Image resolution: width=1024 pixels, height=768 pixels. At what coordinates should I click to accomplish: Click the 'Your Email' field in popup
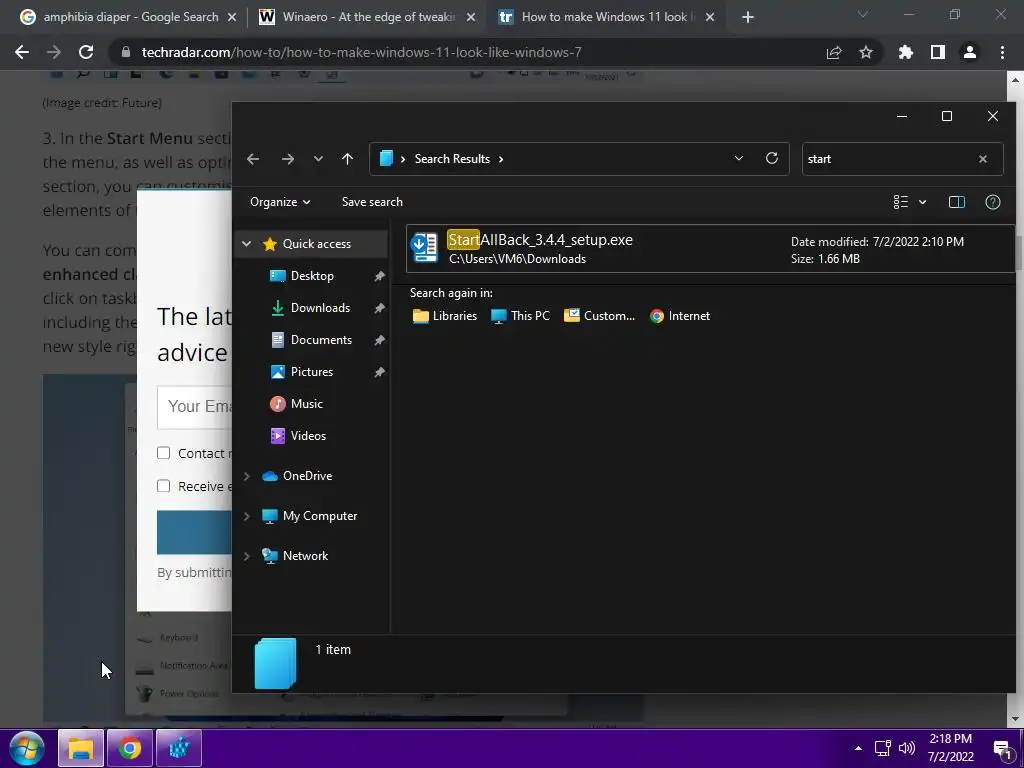click(x=195, y=407)
